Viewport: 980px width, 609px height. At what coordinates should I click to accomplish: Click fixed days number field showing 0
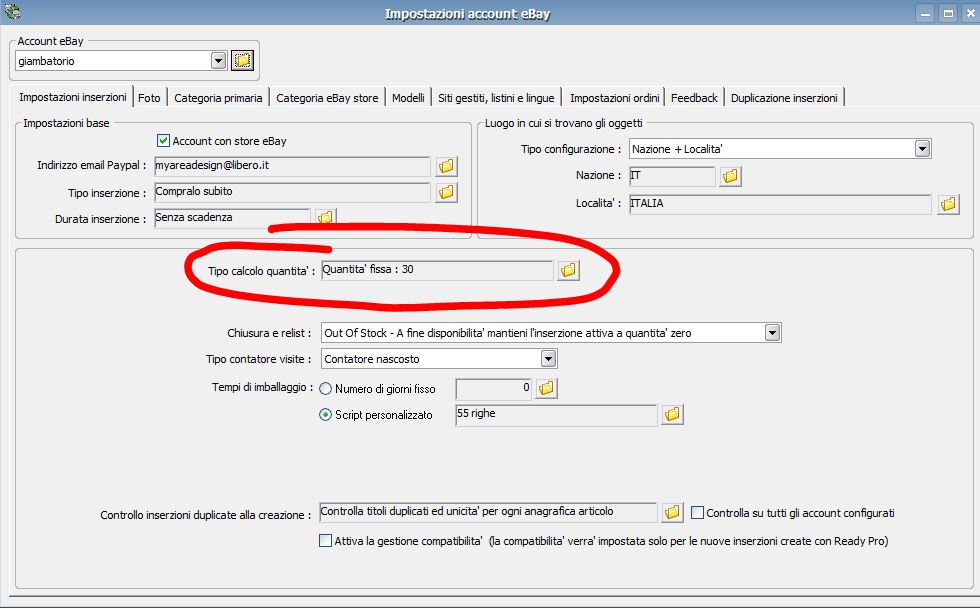[494, 388]
